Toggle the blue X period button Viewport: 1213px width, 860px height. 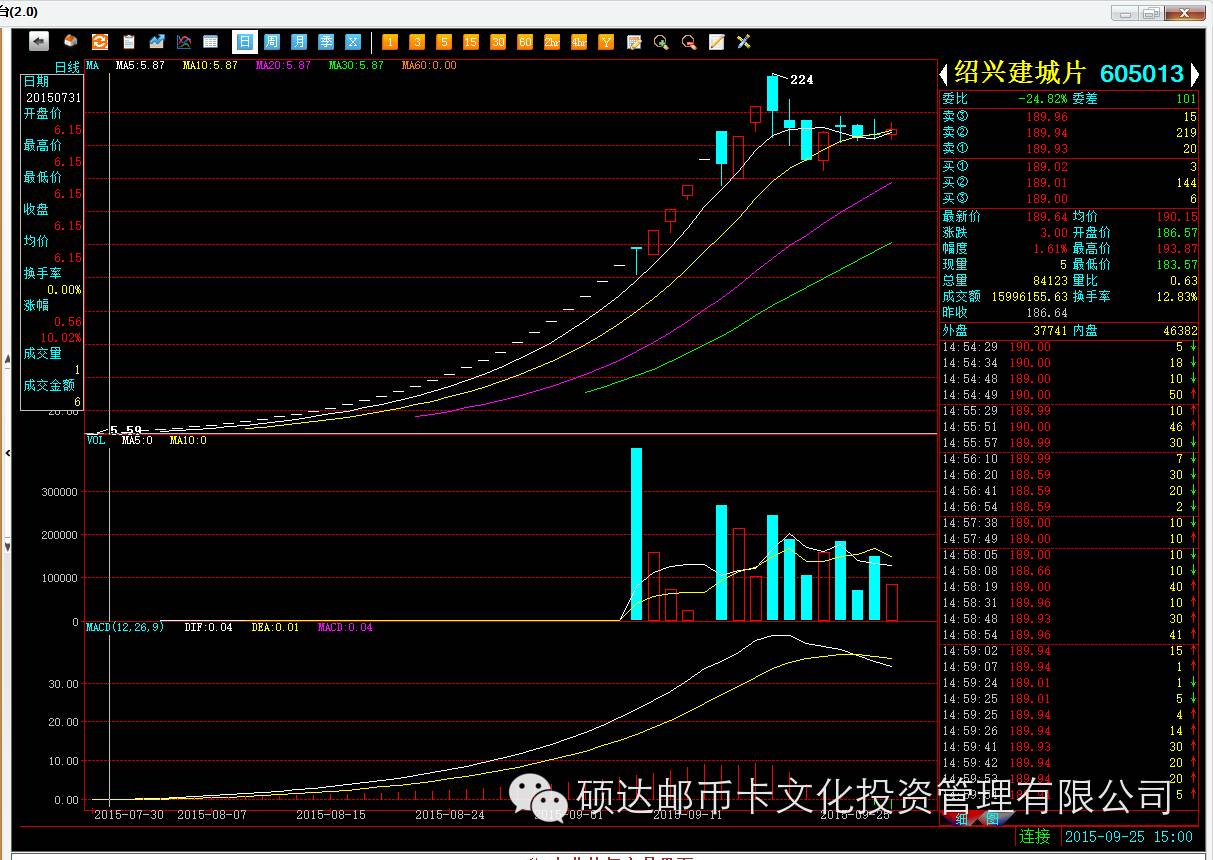pos(352,42)
